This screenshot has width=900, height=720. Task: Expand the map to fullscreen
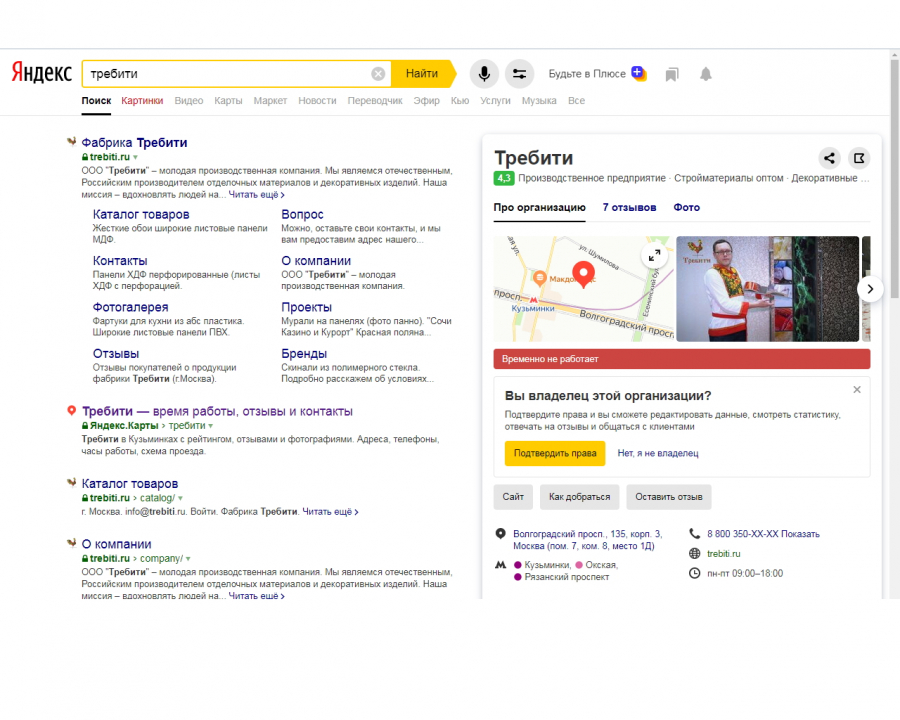click(654, 256)
